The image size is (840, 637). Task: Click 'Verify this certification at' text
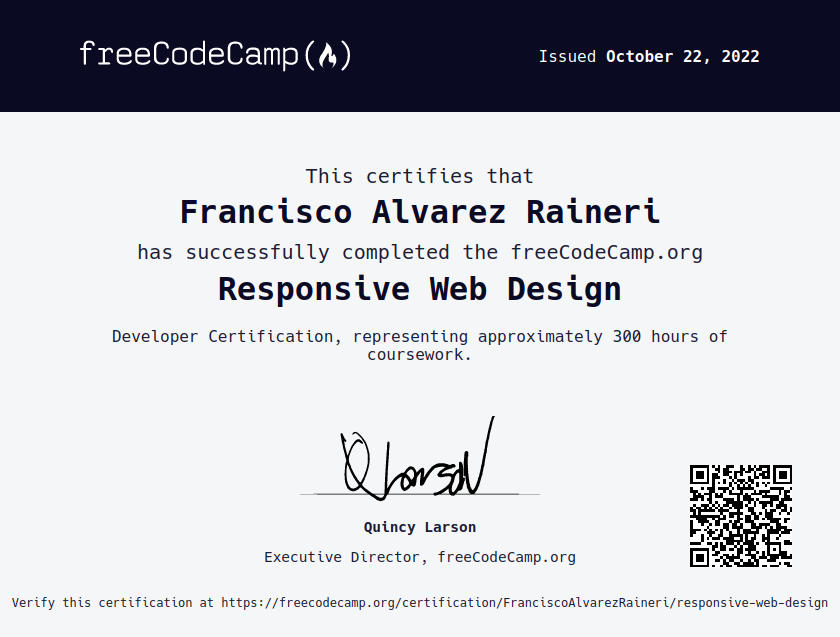112,603
